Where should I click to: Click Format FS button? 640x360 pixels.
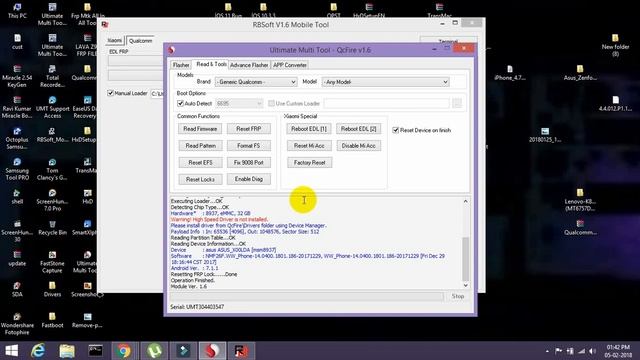249,146
